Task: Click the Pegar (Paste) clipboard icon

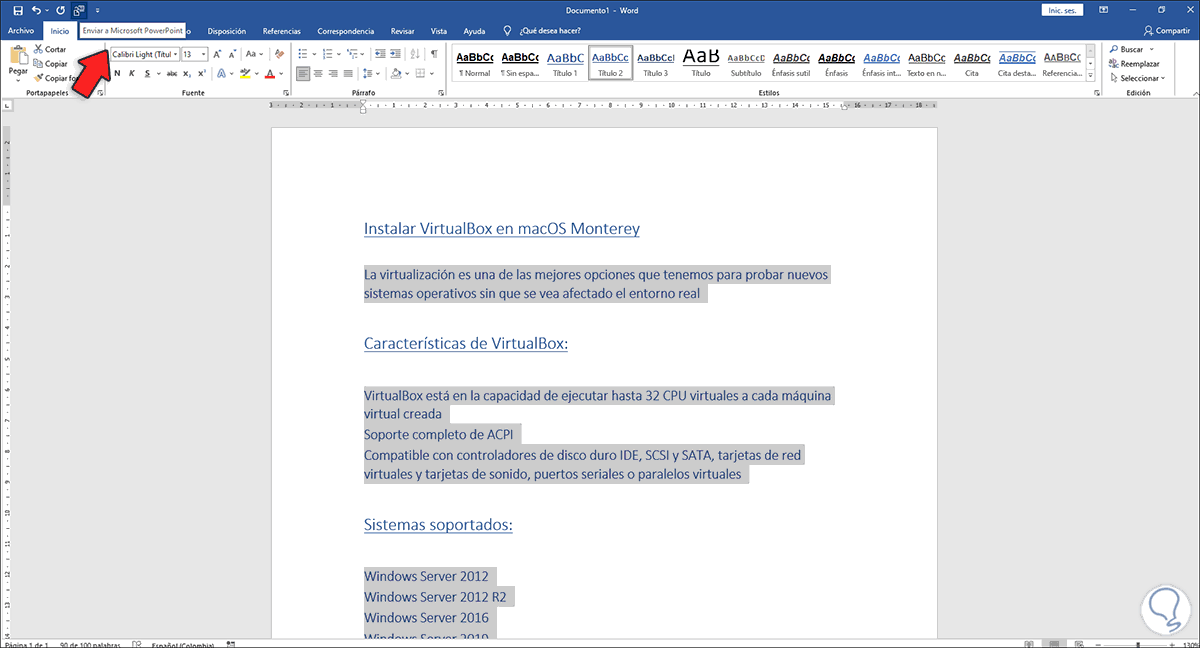Action: (18, 56)
